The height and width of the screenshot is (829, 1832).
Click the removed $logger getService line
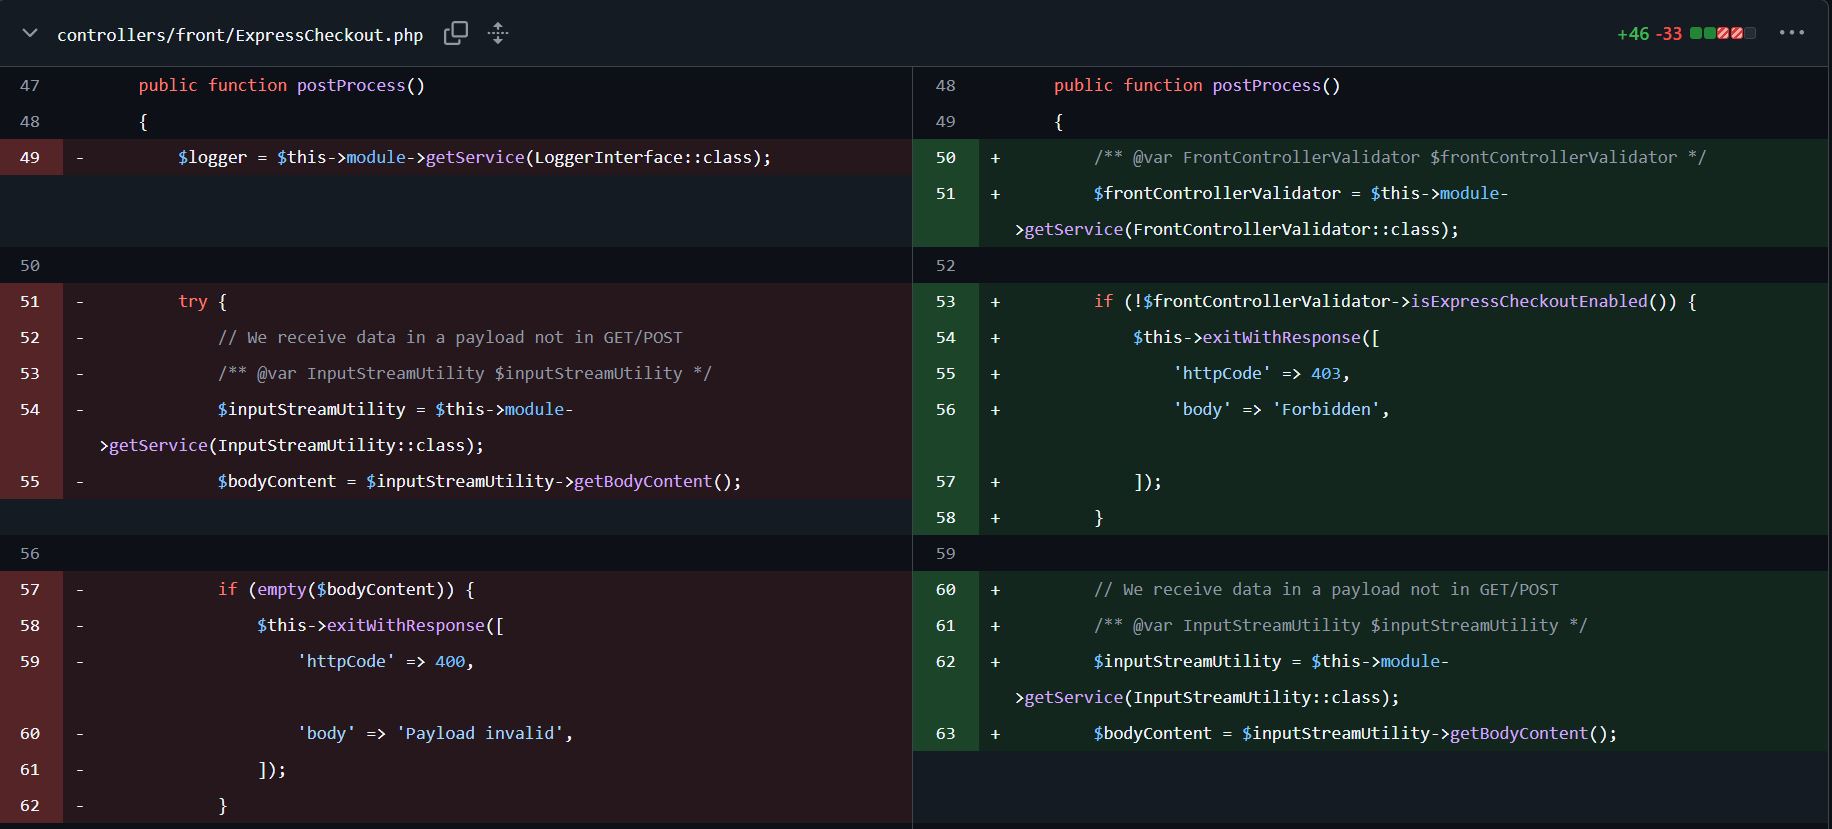(474, 157)
